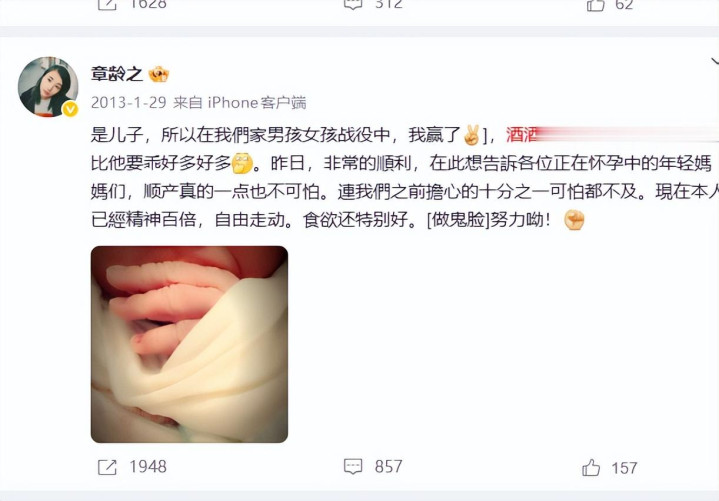Click the crown member badge next to 章龄之
This screenshot has height=501, width=719.
[x=159, y=74]
